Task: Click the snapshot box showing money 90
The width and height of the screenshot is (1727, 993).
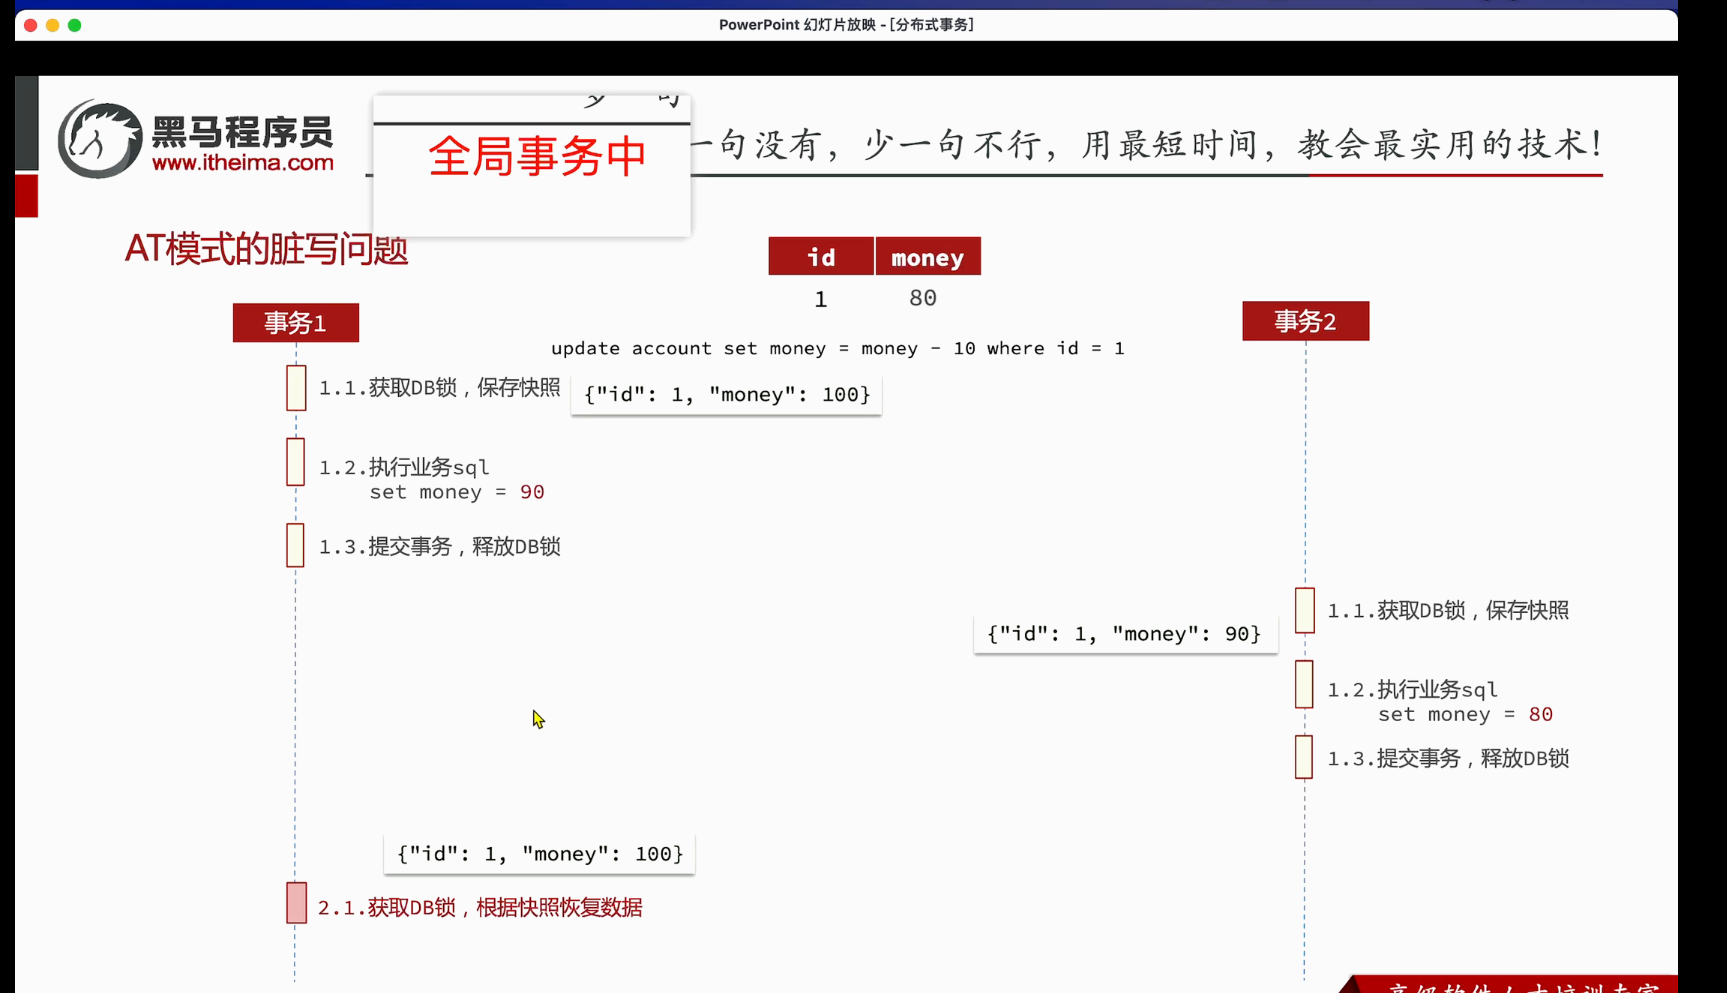Action: pyautogui.click(x=1124, y=633)
